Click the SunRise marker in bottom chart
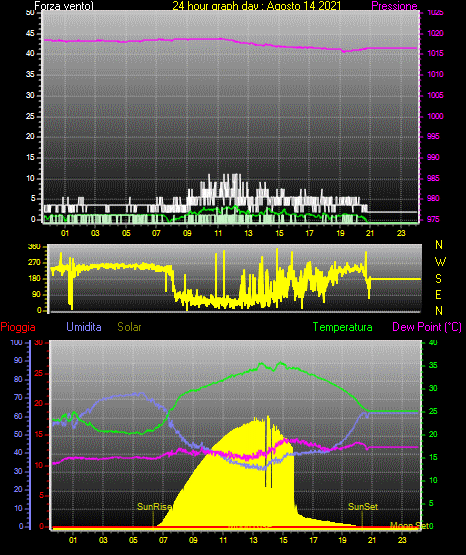The height and width of the screenshot is (555, 466). [x=154, y=507]
